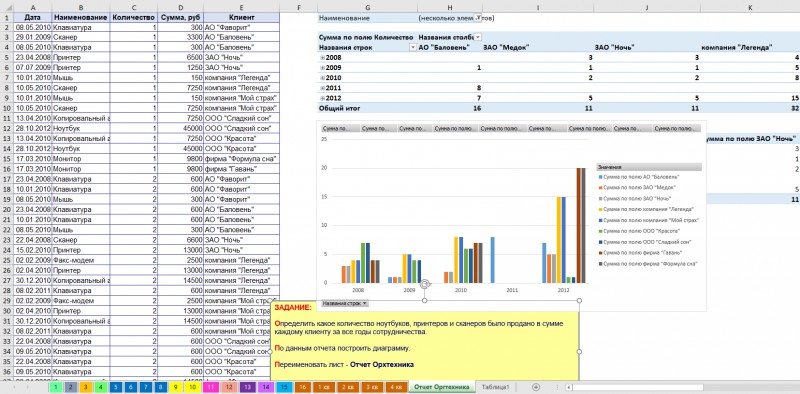Click the ЗАДАНИЕ heading in yellow note

pos(292,307)
